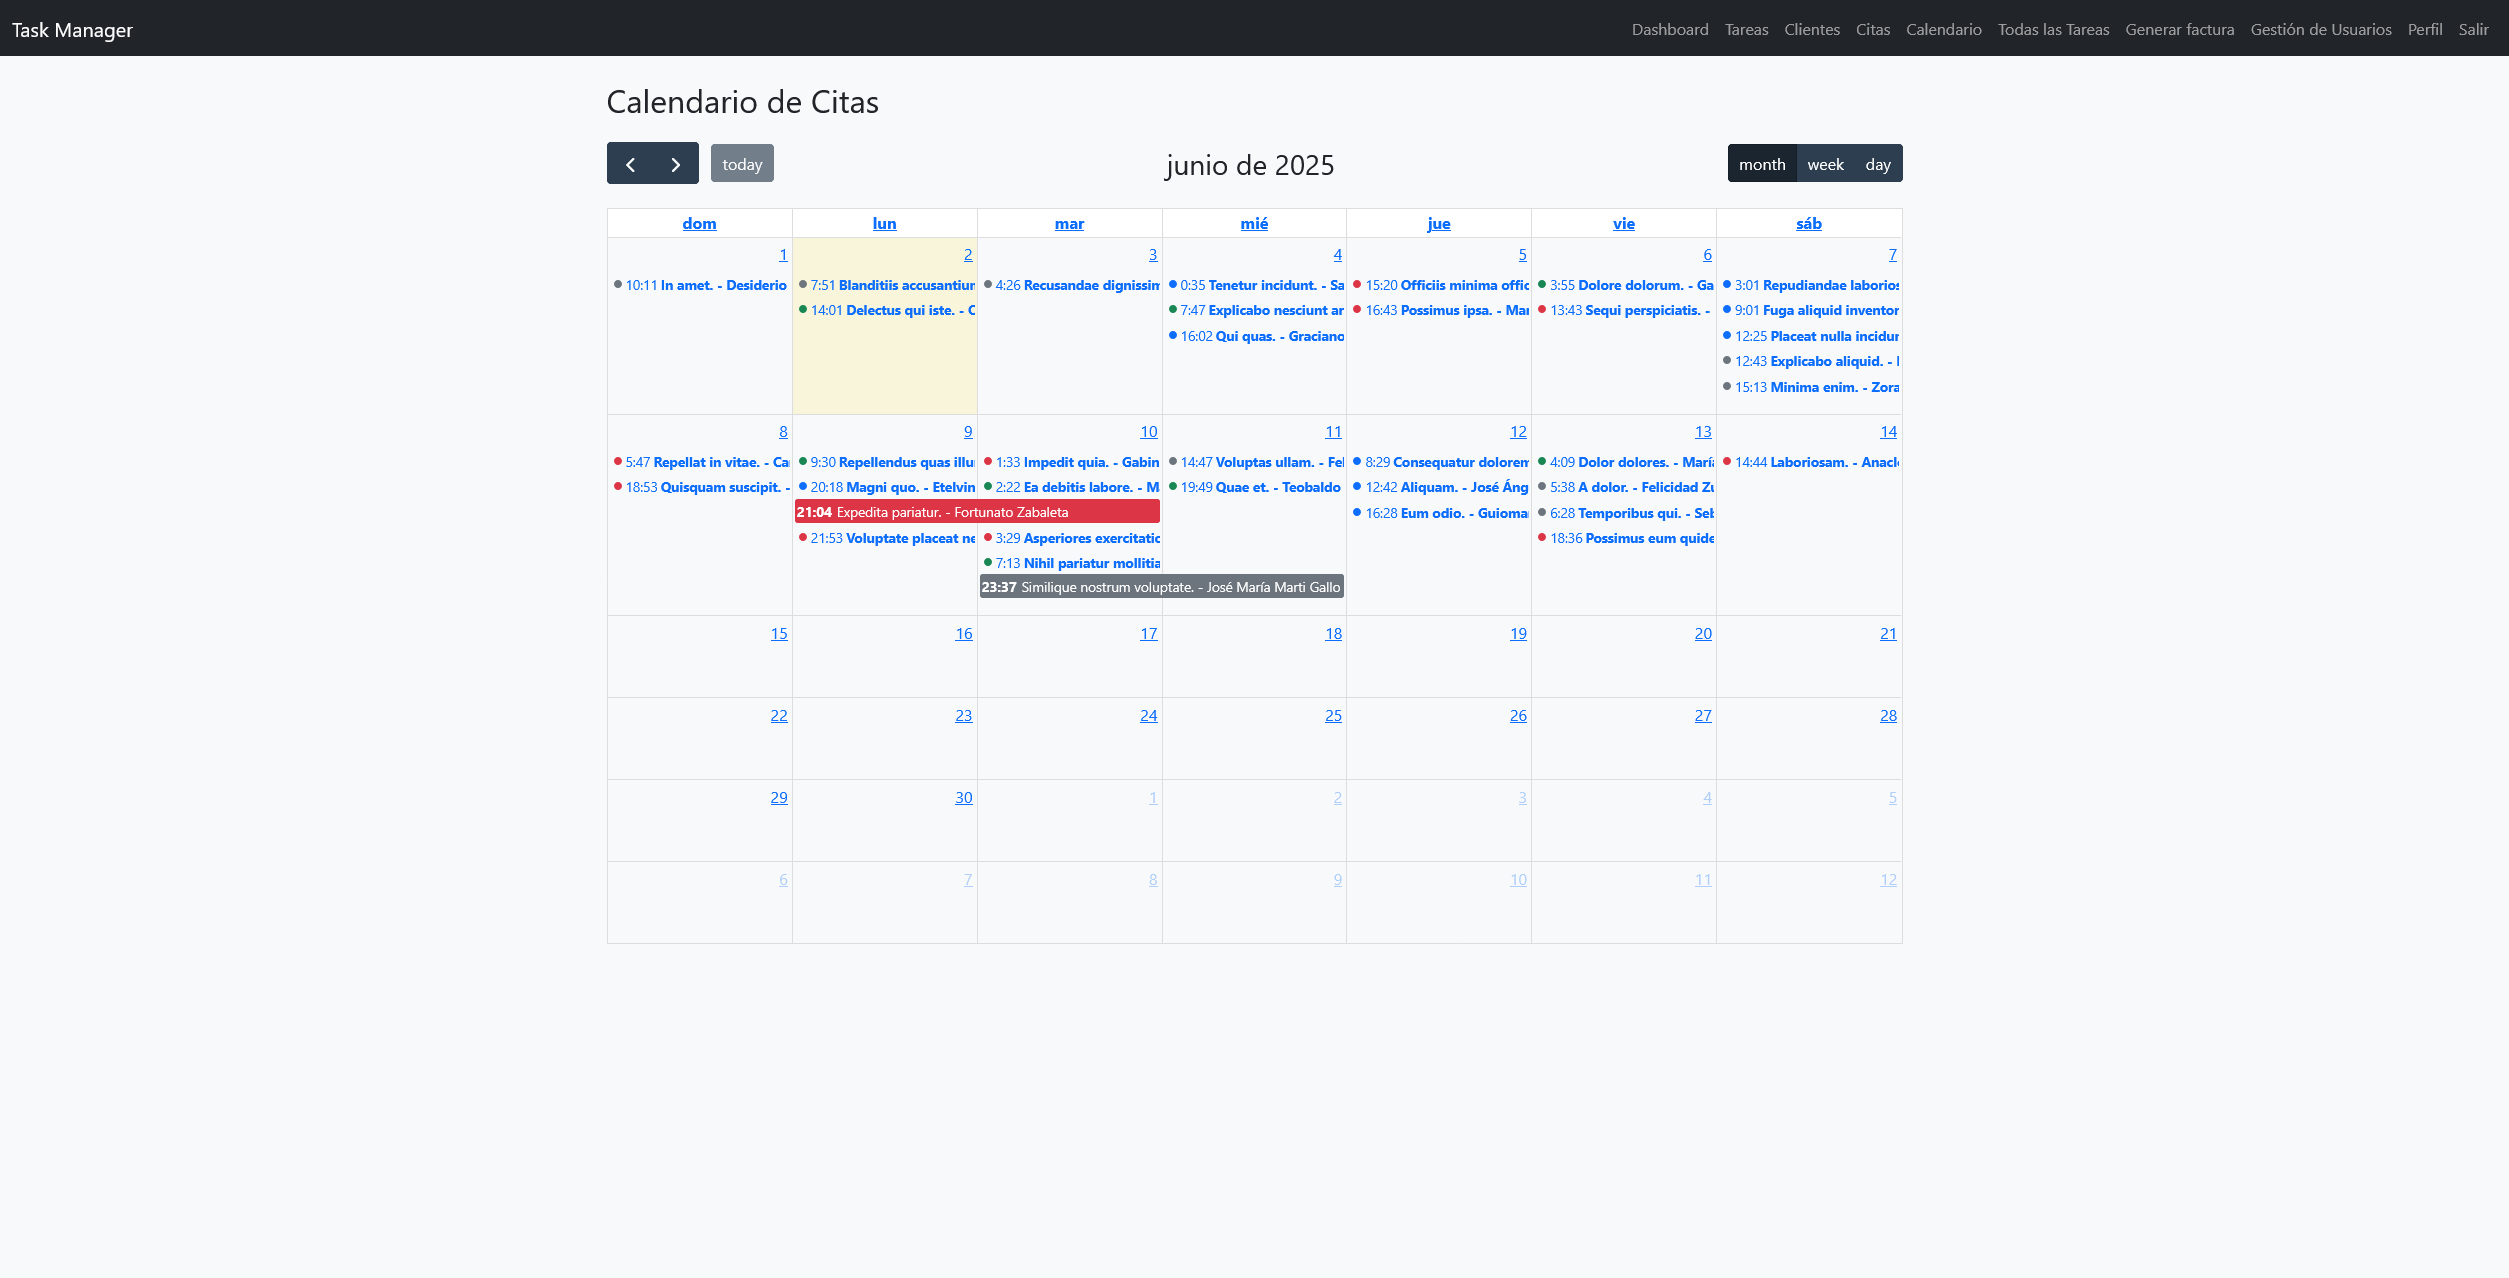Open the 4:26 Recusandae dignissimos event
This screenshot has width=2509, height=1278.
[1070, 285]
